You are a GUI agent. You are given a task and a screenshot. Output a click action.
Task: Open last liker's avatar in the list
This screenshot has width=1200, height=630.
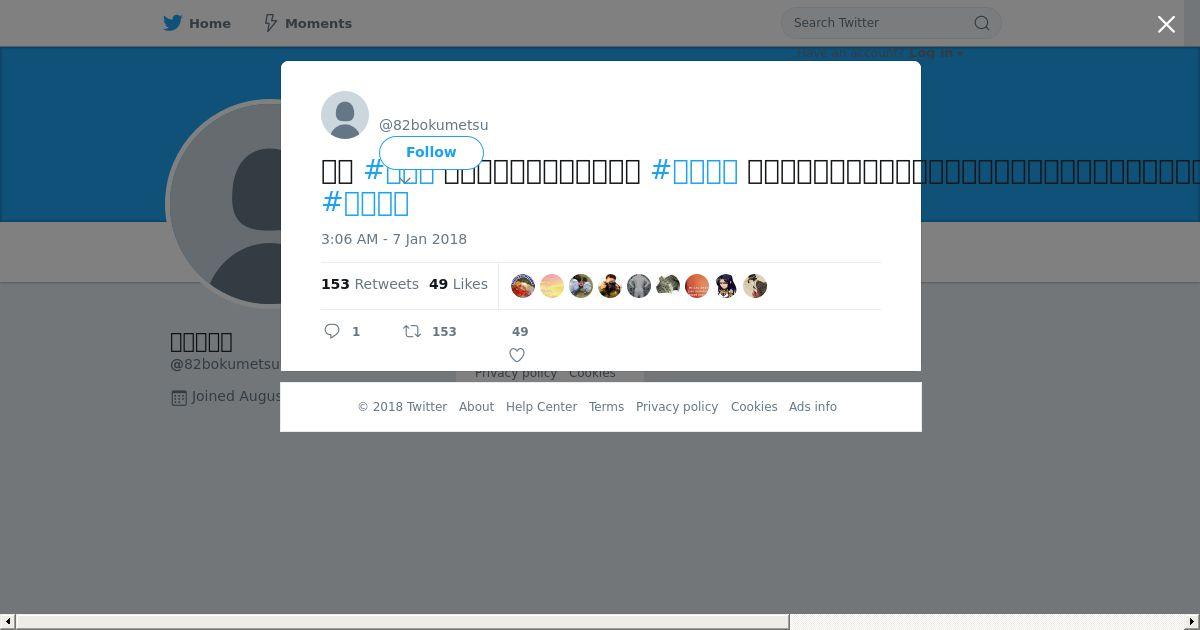pyautogui.click(x=755, y=286)
